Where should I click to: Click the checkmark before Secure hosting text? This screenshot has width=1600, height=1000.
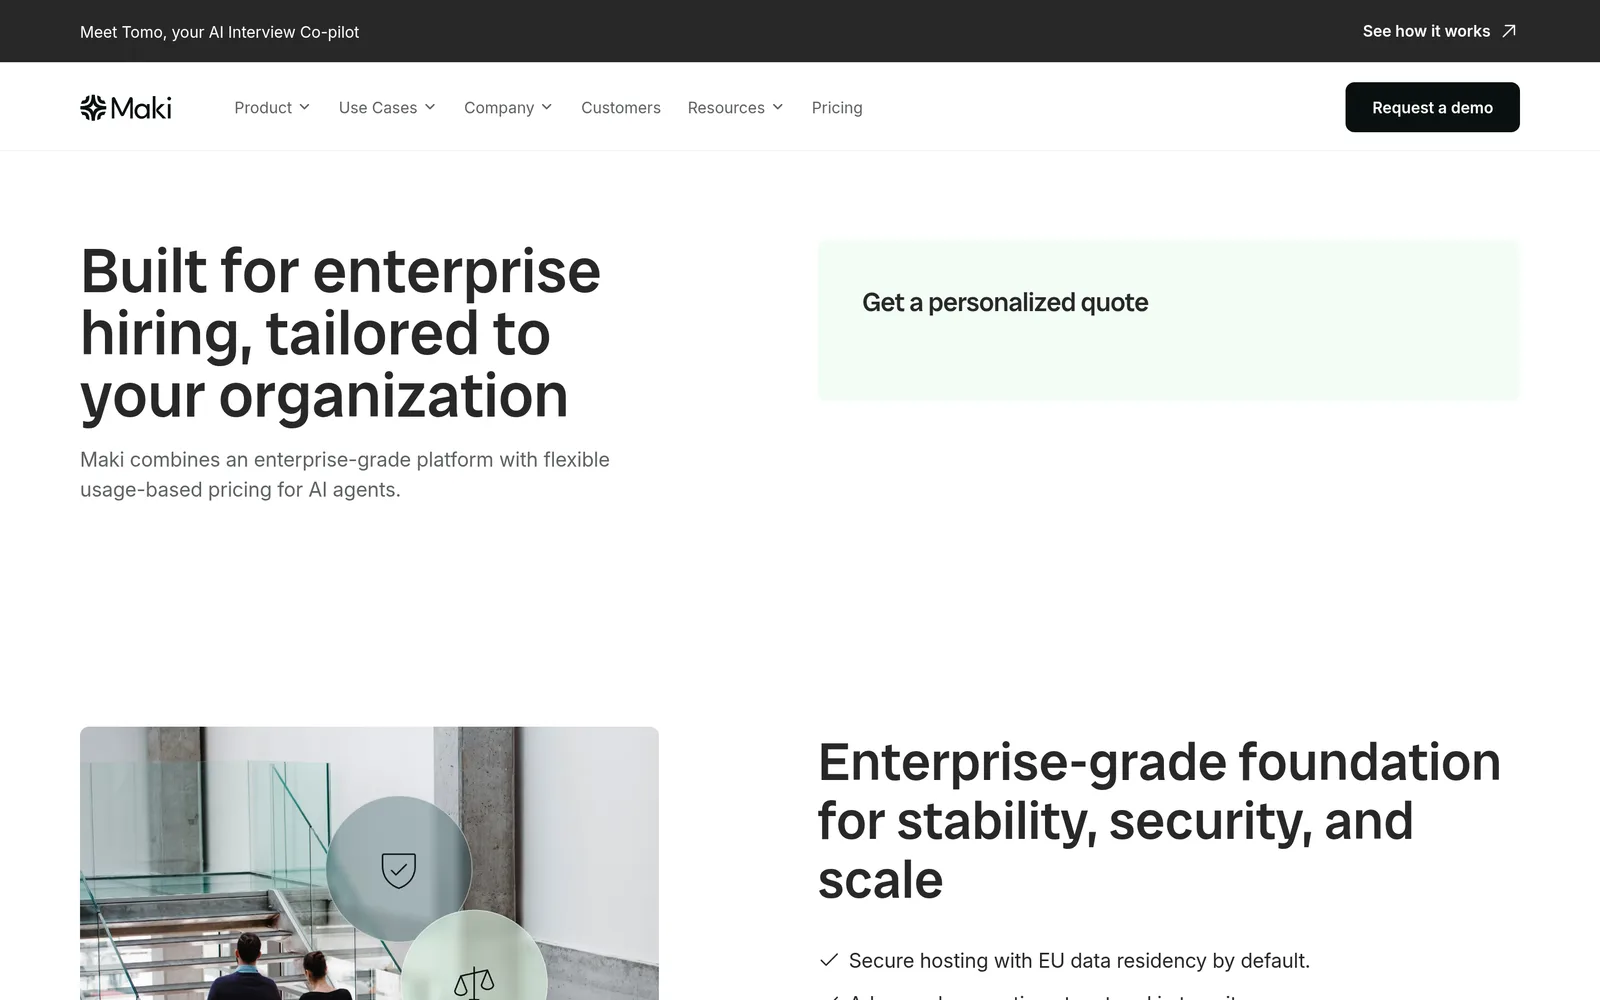[829, 960]
